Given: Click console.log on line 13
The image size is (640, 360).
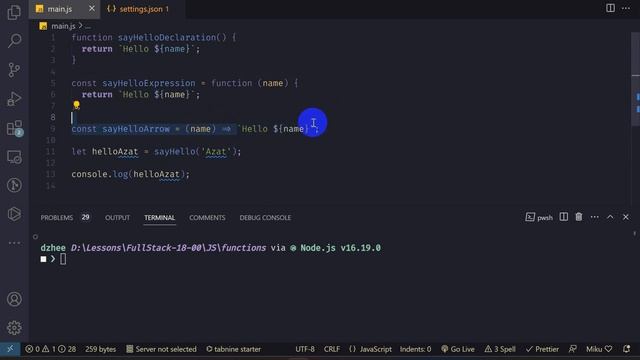Looking at the screenshot, I should (100, 174).
